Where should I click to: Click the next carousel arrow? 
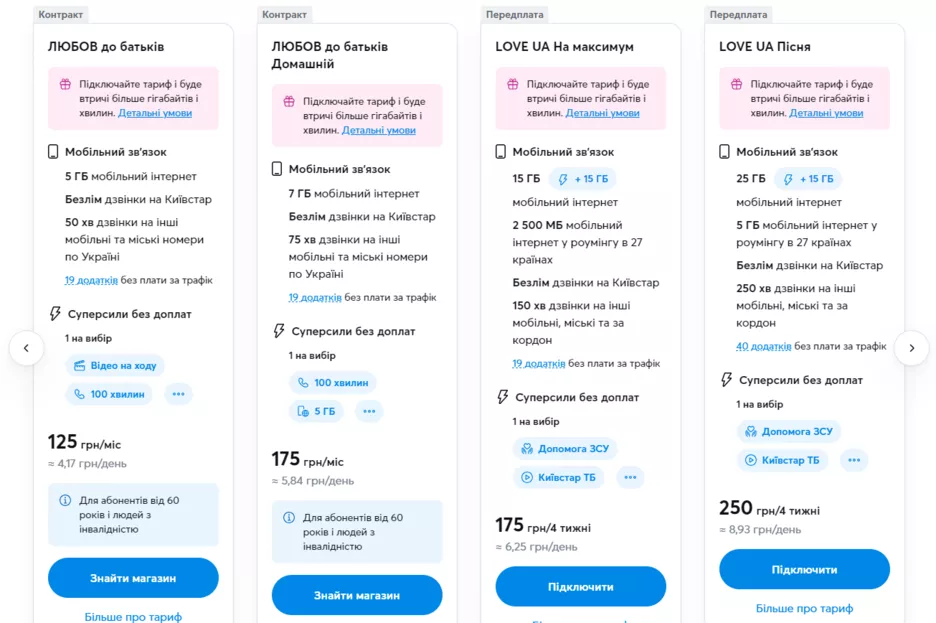pyautogui.click(x=911, y=348)
